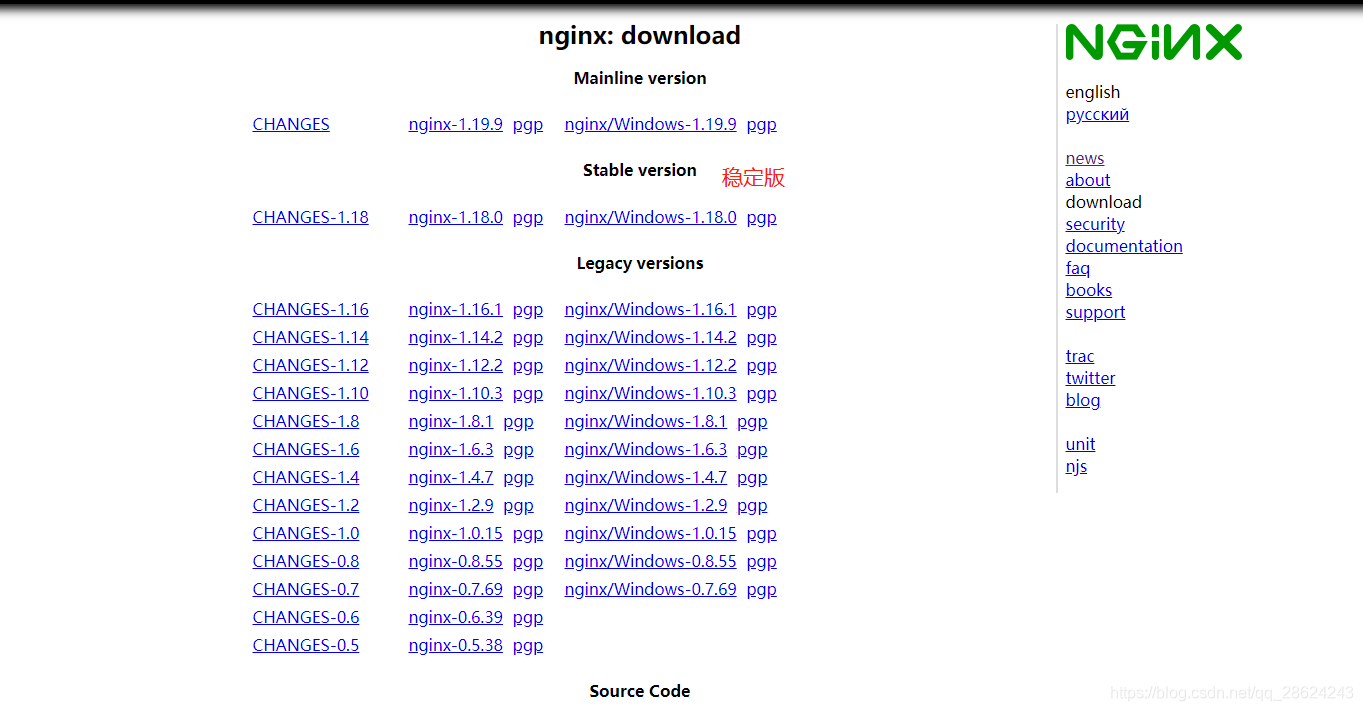1363x711 pixels.
Task: Open CHANGES-1.8 link
Action: [x=306, y=421]
